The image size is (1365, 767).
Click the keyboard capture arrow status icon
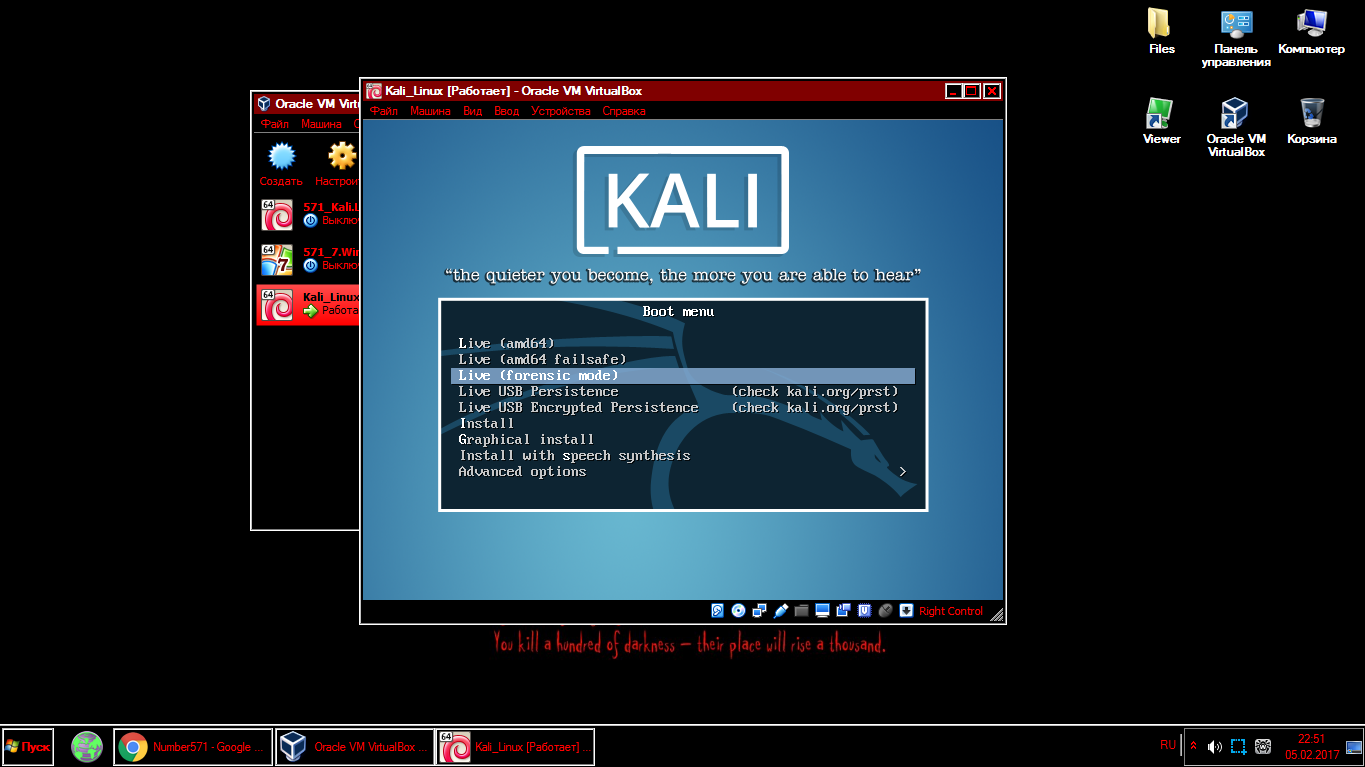pos(906,610)
